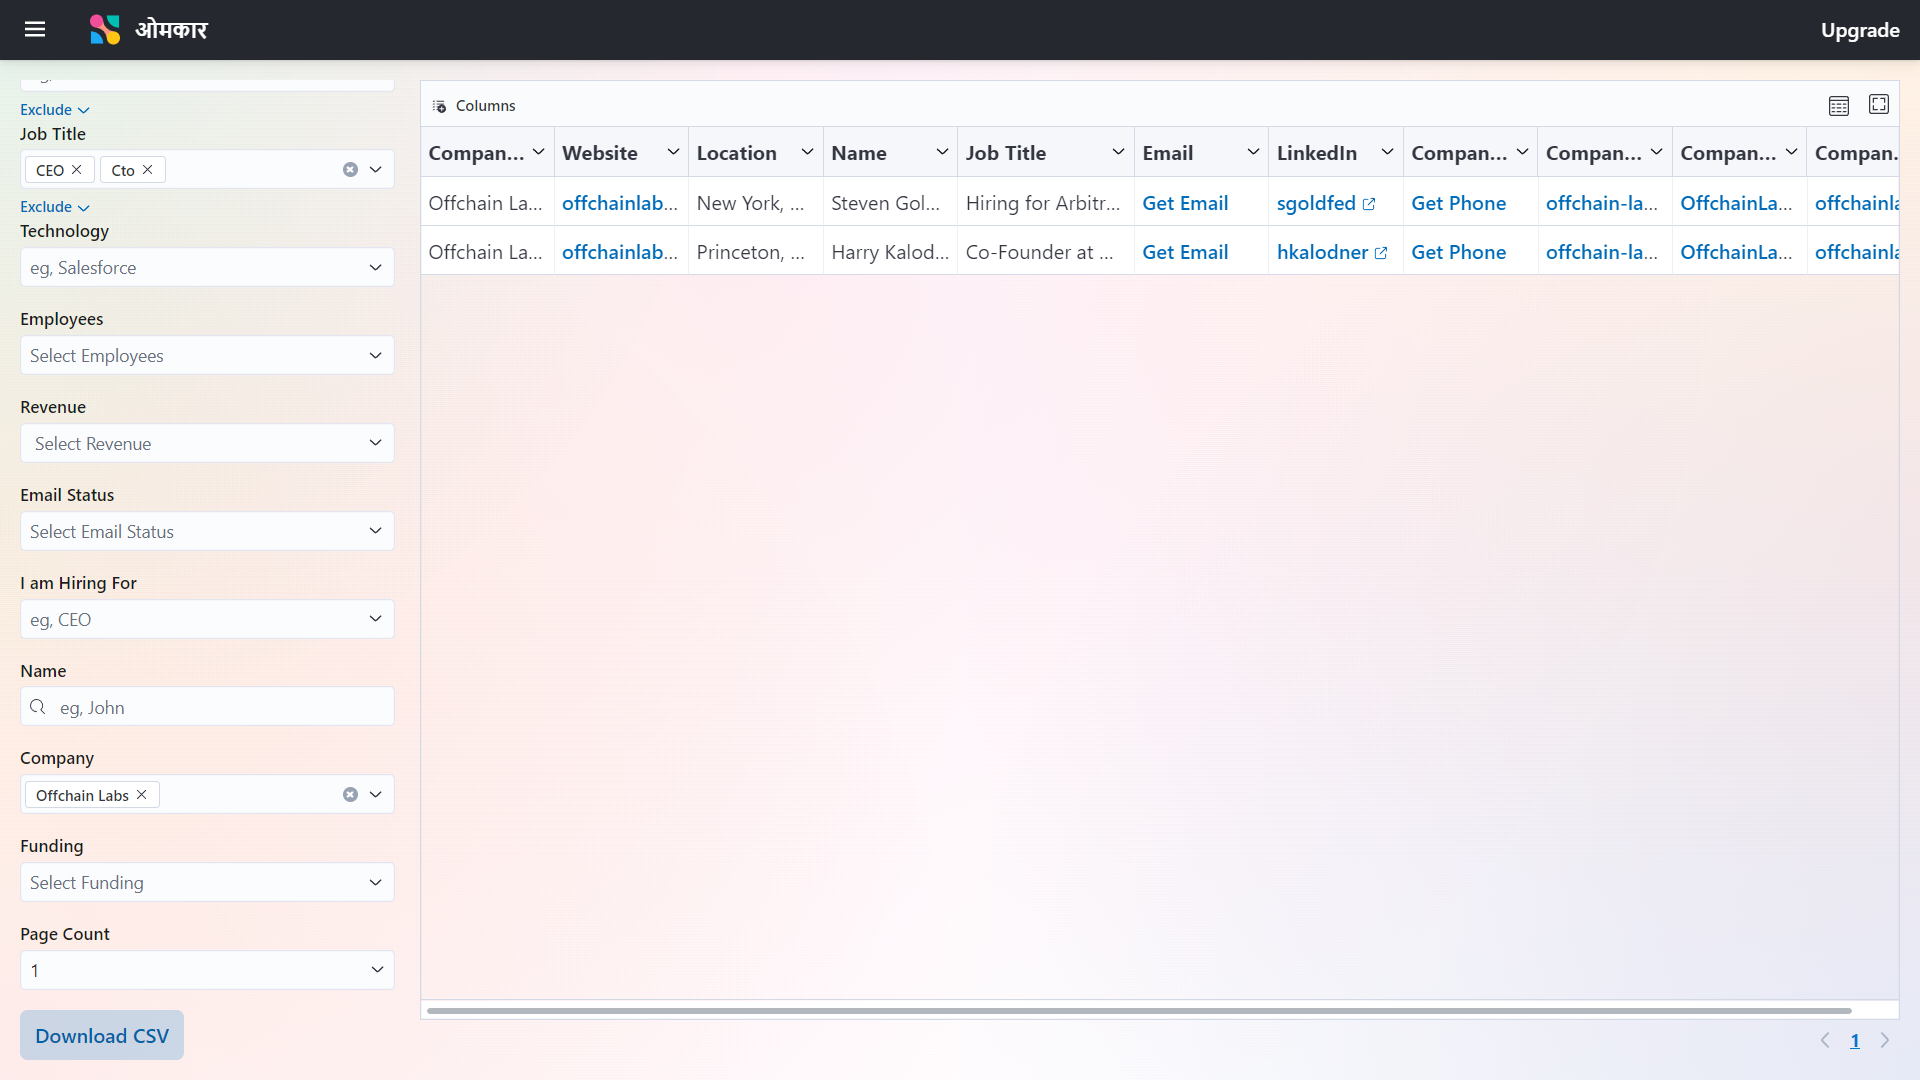The image size is (1920, 1080).
Task: Open the Select Funding dropdown
Action: tap(207, 882)
